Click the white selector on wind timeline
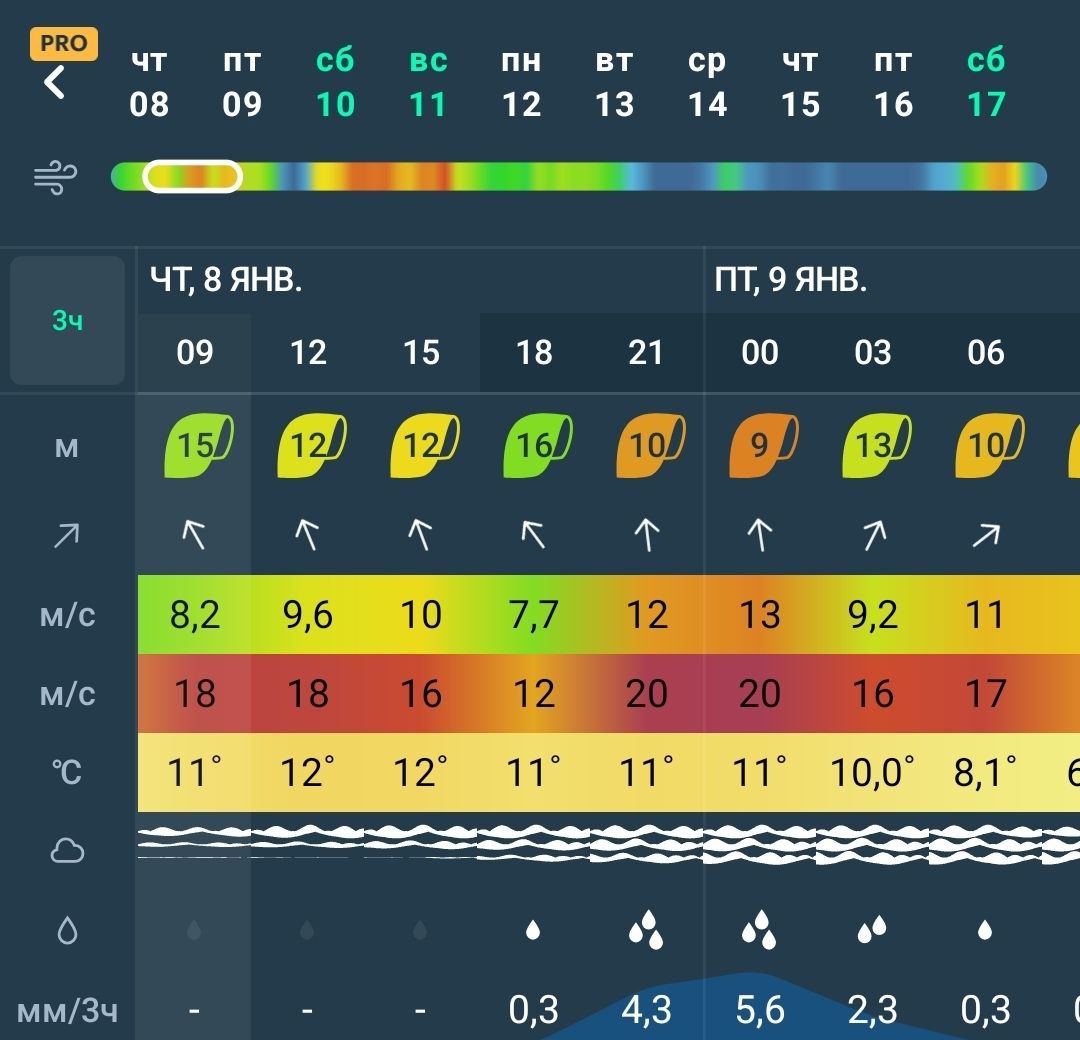Screen dimensions: 1080x1040 click(193, 177)
